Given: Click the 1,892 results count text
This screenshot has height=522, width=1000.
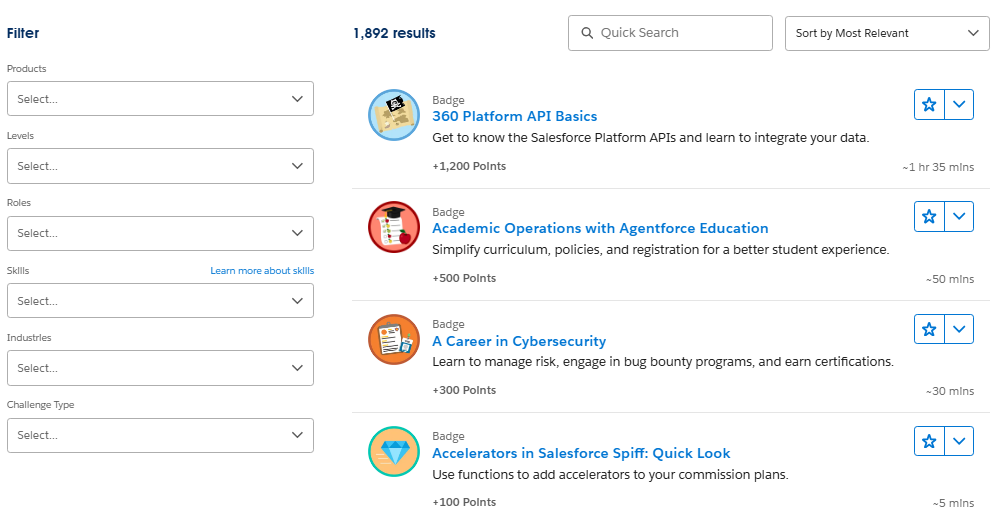Looking at the screenshot, I should [x=394, y=33].
